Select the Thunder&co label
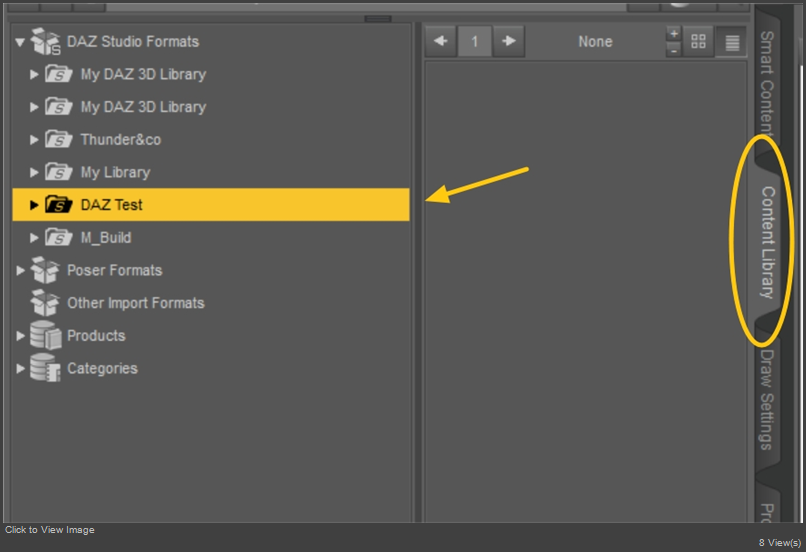Viewport: 806px width, 552px height. coord(121,140)
